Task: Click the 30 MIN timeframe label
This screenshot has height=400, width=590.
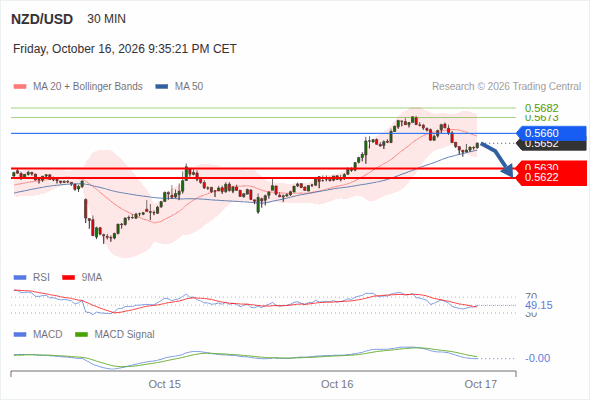Action: (106, 19)
